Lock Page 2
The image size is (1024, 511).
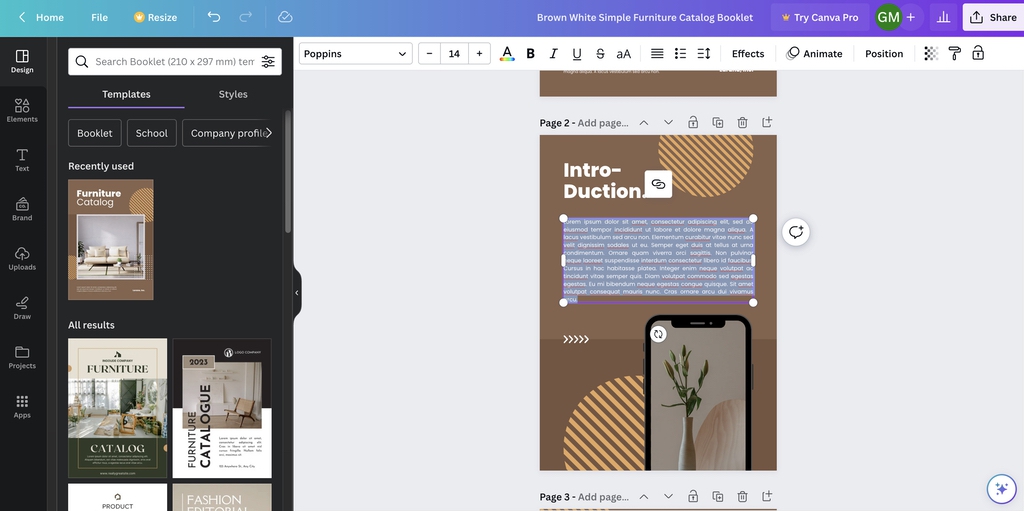pos(693,122)
